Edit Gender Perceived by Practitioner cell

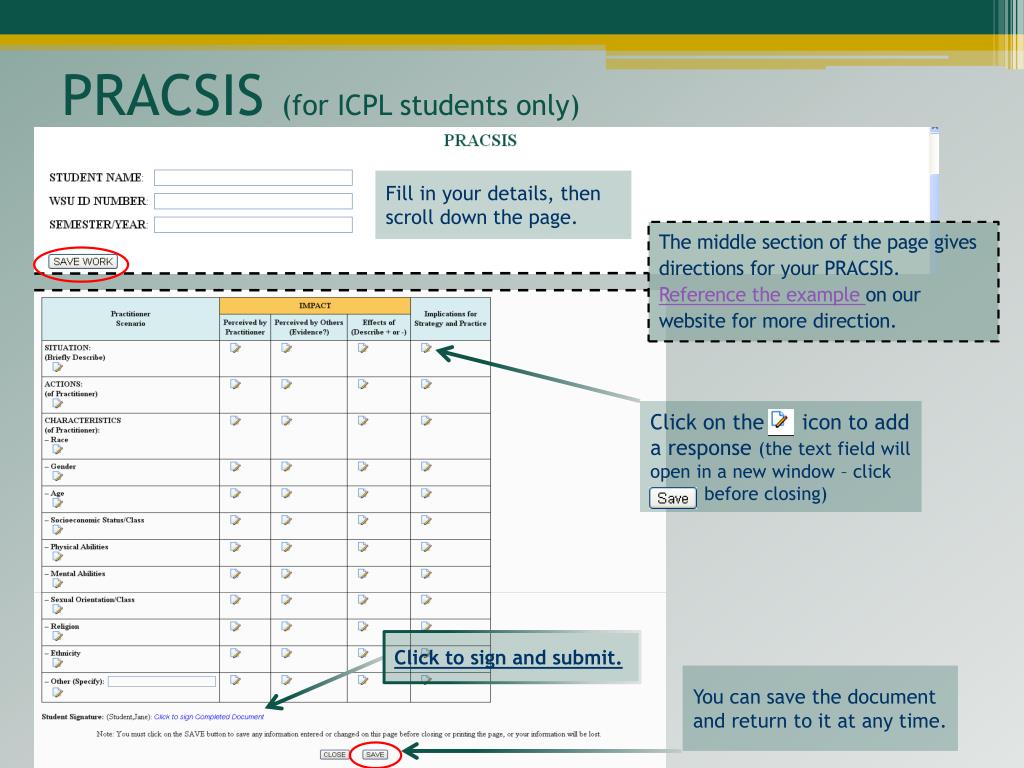click(236, 467)
